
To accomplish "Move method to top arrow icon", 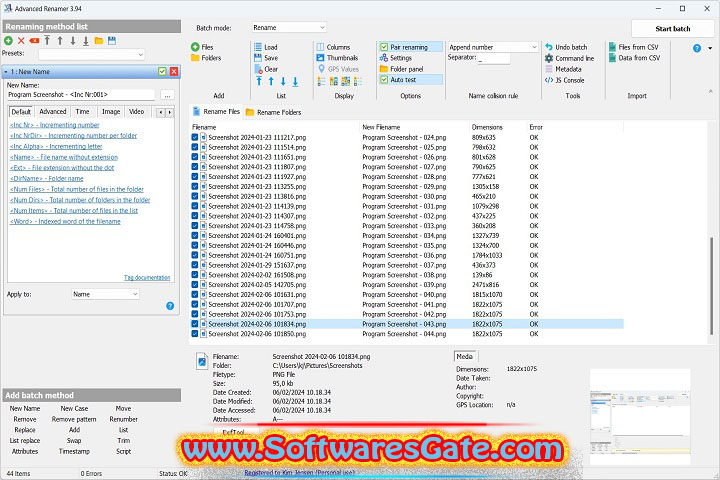I will 47,41.
